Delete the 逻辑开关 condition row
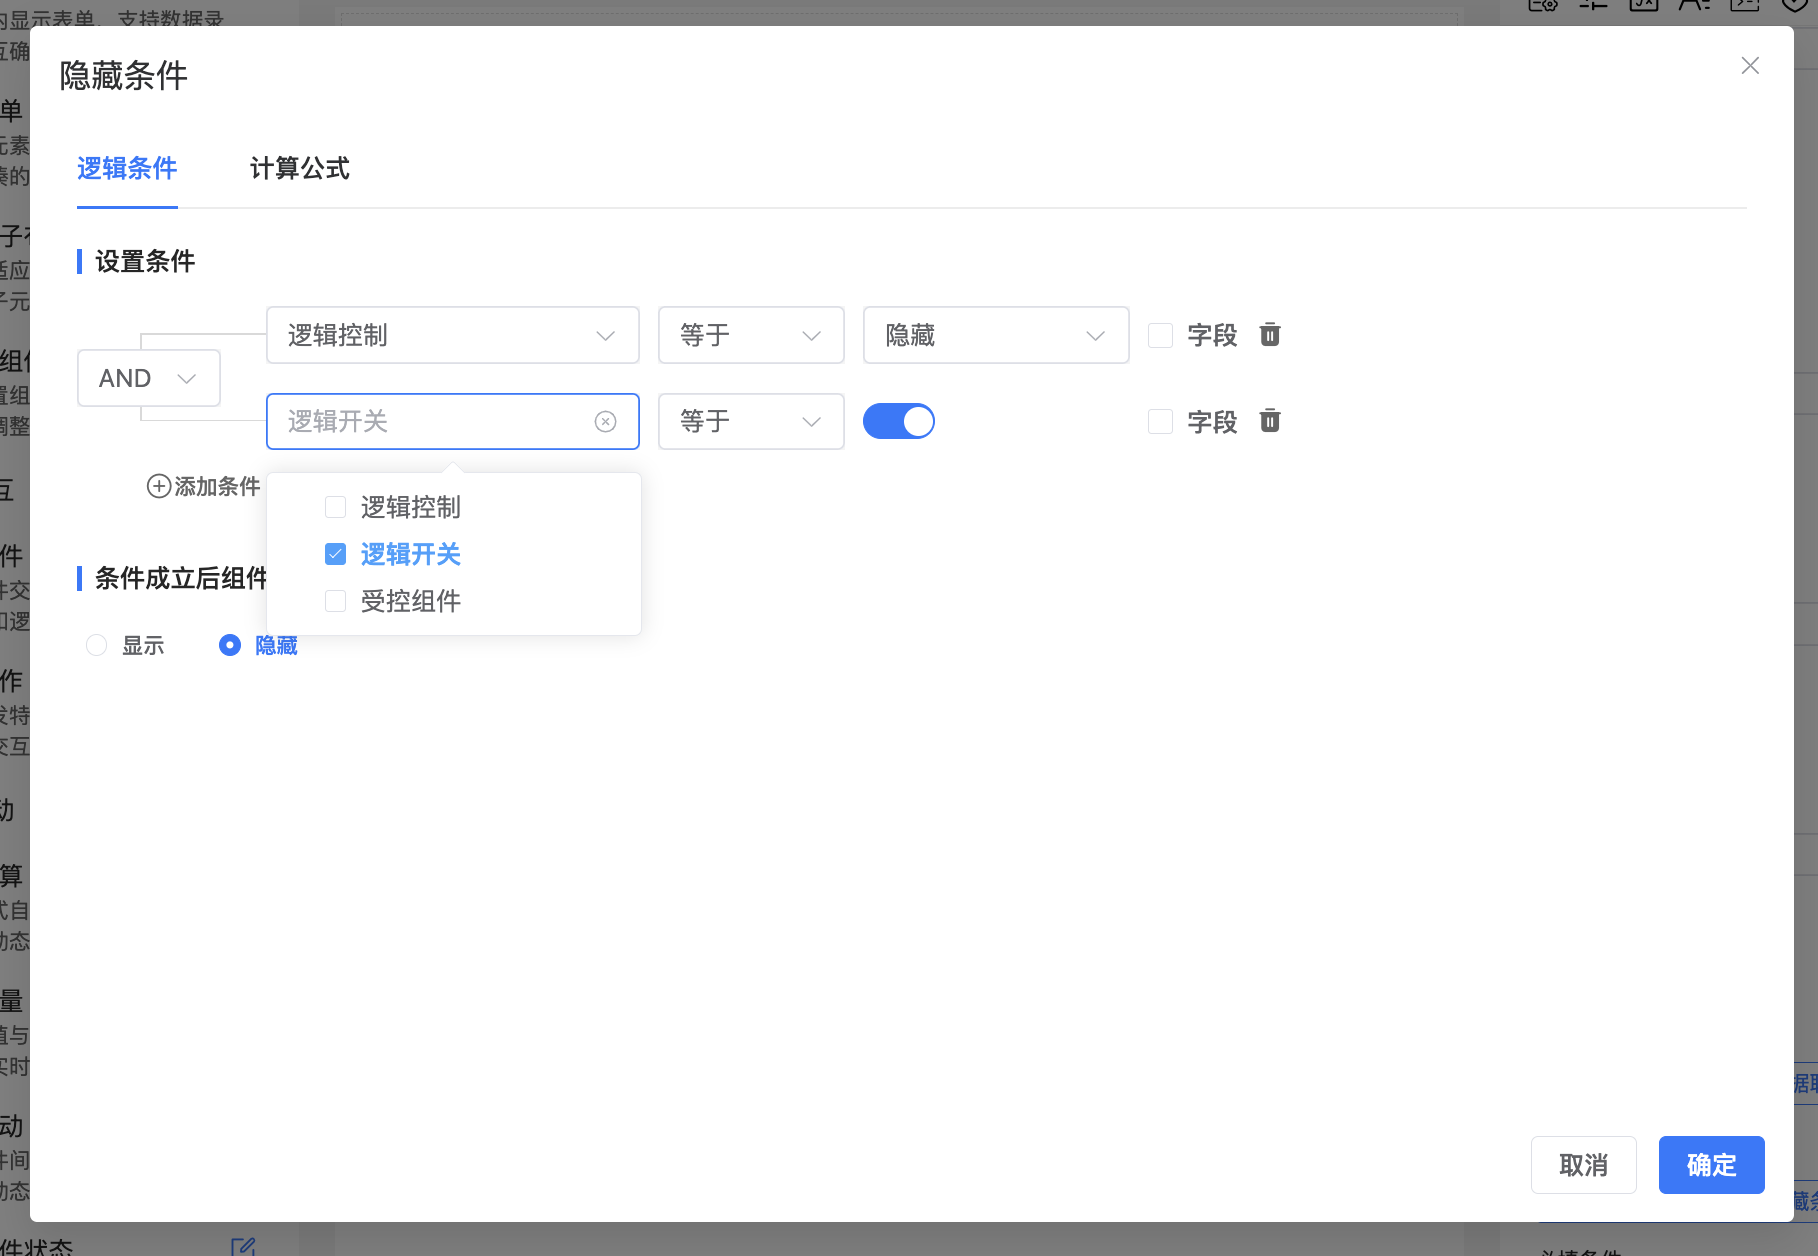The width and height of the screenshot is (1818, 1256). pos(1270,421)
